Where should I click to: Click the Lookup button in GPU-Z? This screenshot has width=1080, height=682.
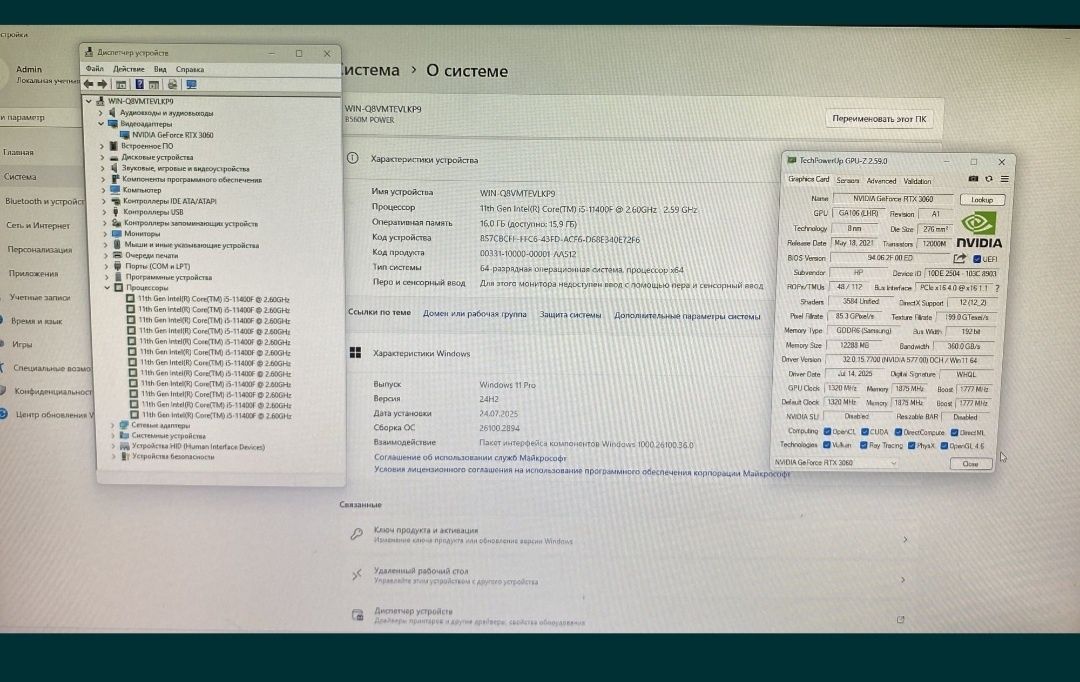[982, 200]
